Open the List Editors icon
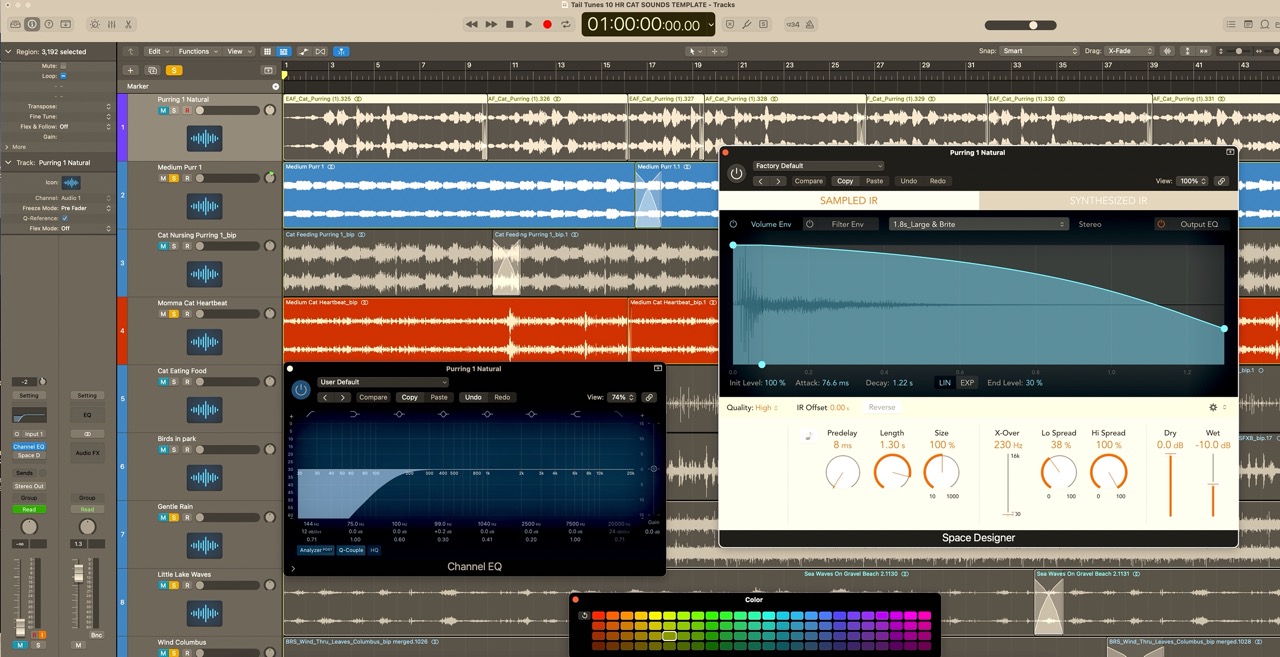This screenshot has width=1280, height=657. coord(1232,24)
